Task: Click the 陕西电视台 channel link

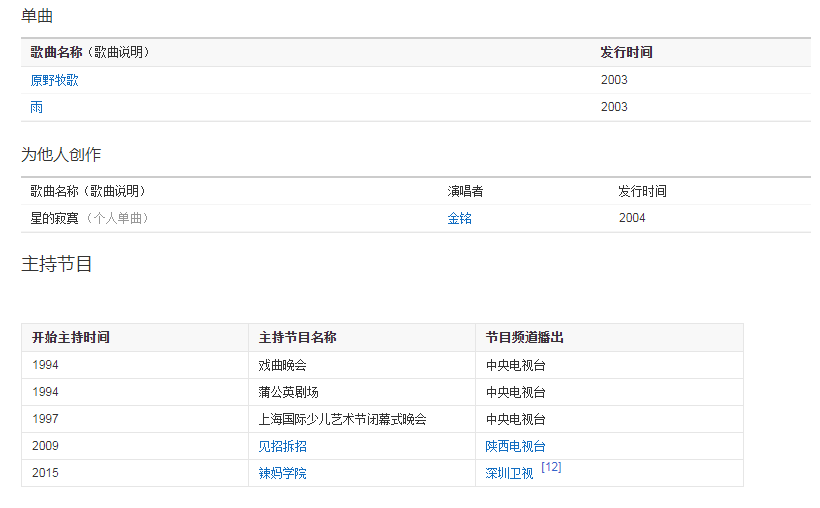Action: (x=515, y=446)
